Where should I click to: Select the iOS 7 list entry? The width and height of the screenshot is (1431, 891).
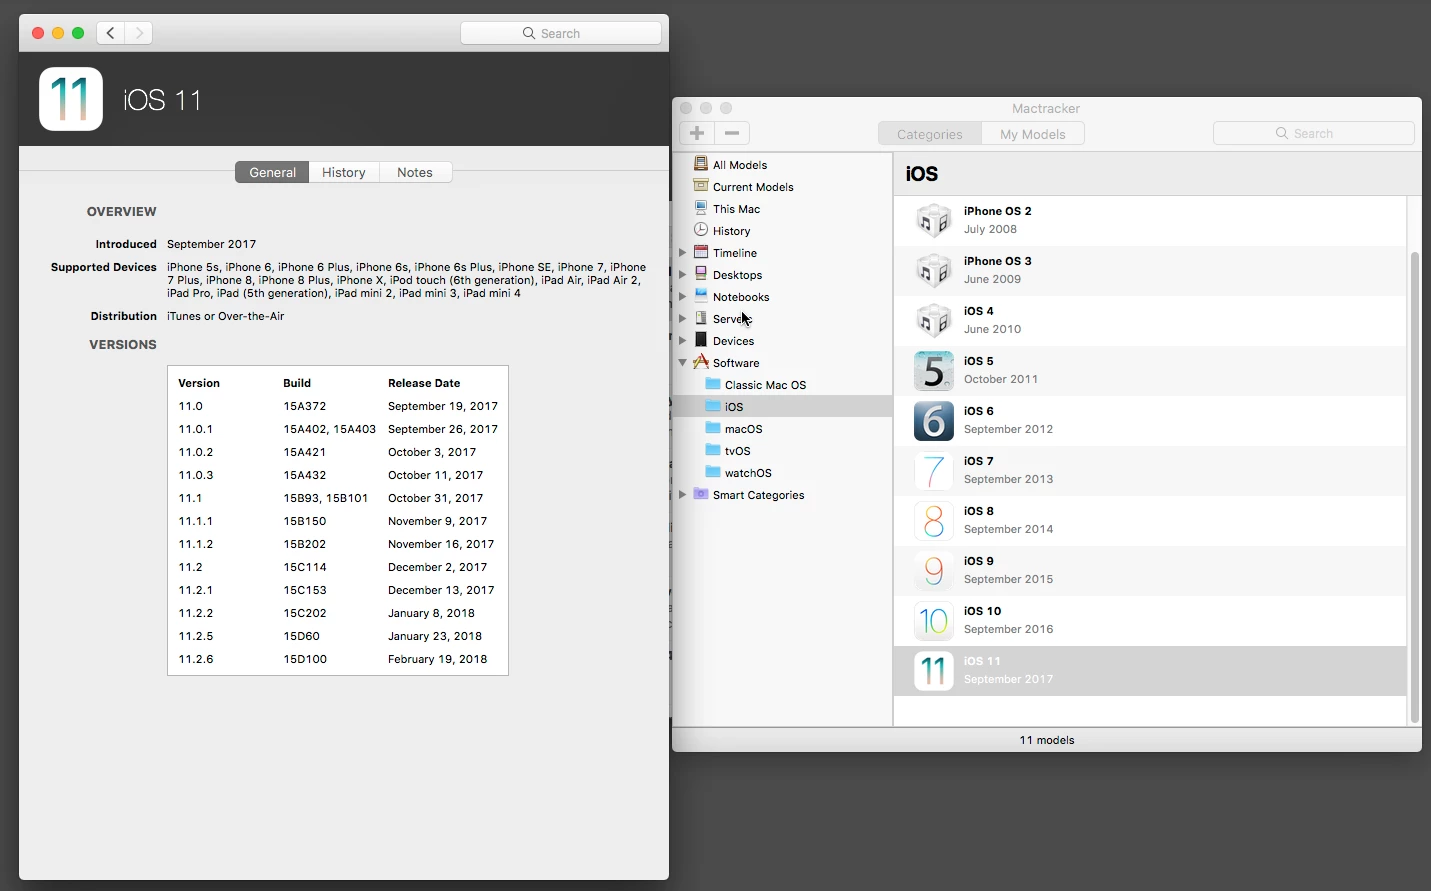1150,470
